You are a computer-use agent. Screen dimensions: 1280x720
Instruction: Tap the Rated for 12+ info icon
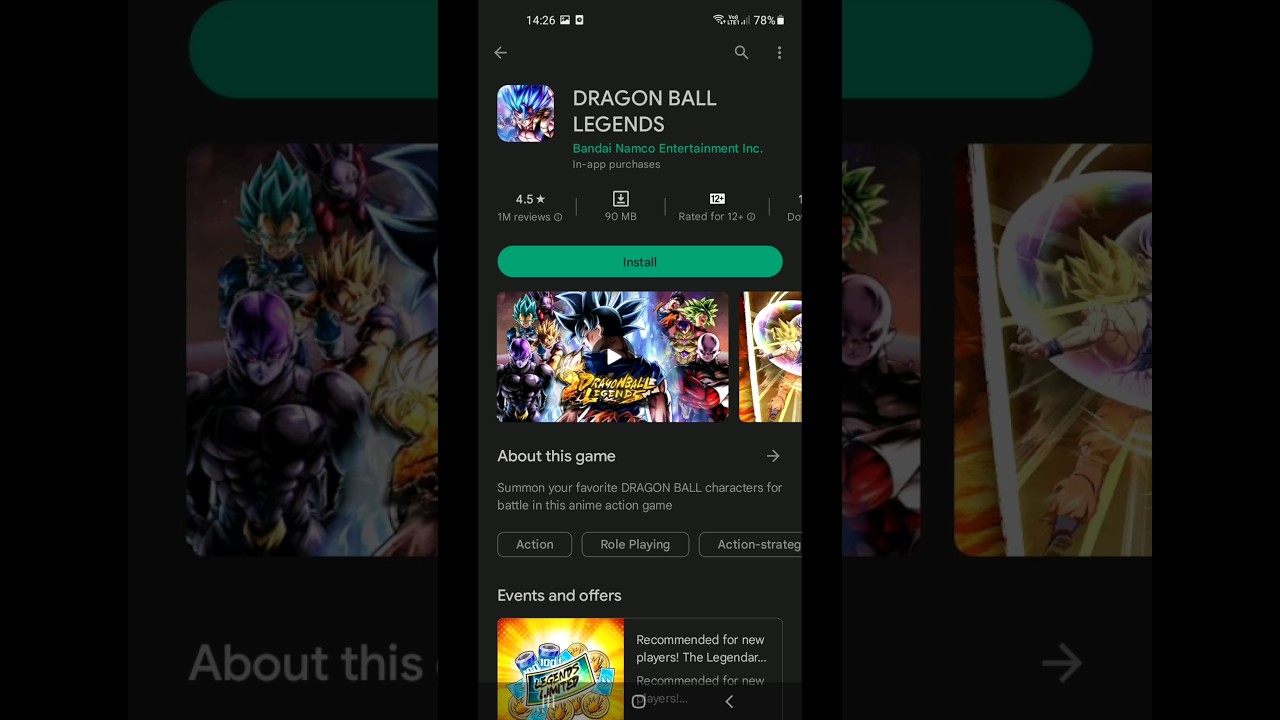[x=751, y=217]
